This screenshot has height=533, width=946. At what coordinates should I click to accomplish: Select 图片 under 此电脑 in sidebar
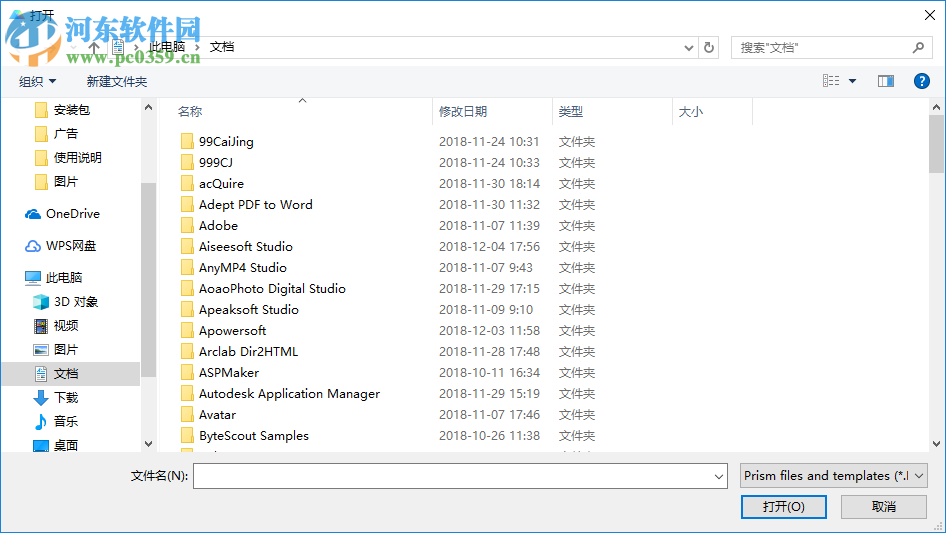(x=66, y=349)
